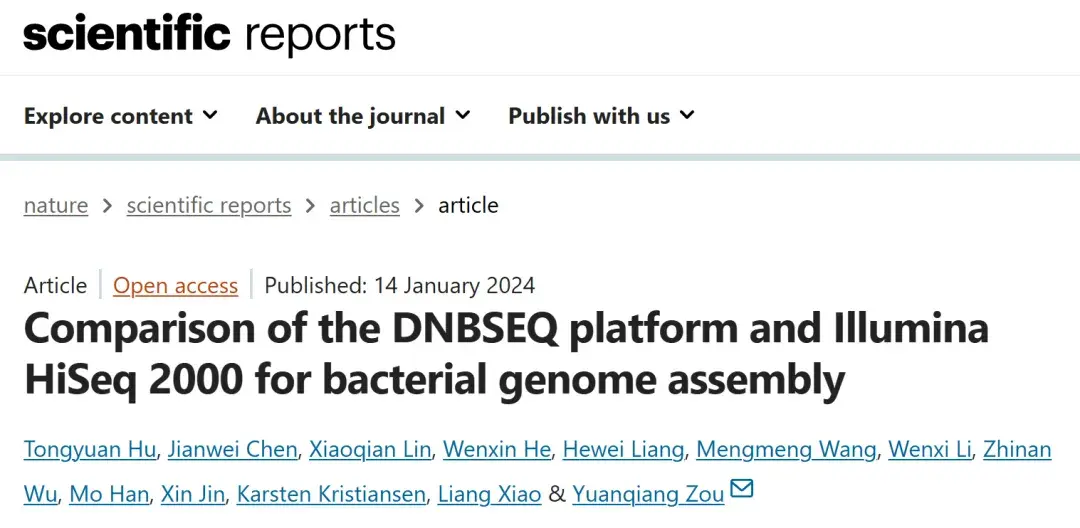This screenshot has width=1080, height=528.
Task: Open the About the journal dropdown
Action: [x=362, y=116]
